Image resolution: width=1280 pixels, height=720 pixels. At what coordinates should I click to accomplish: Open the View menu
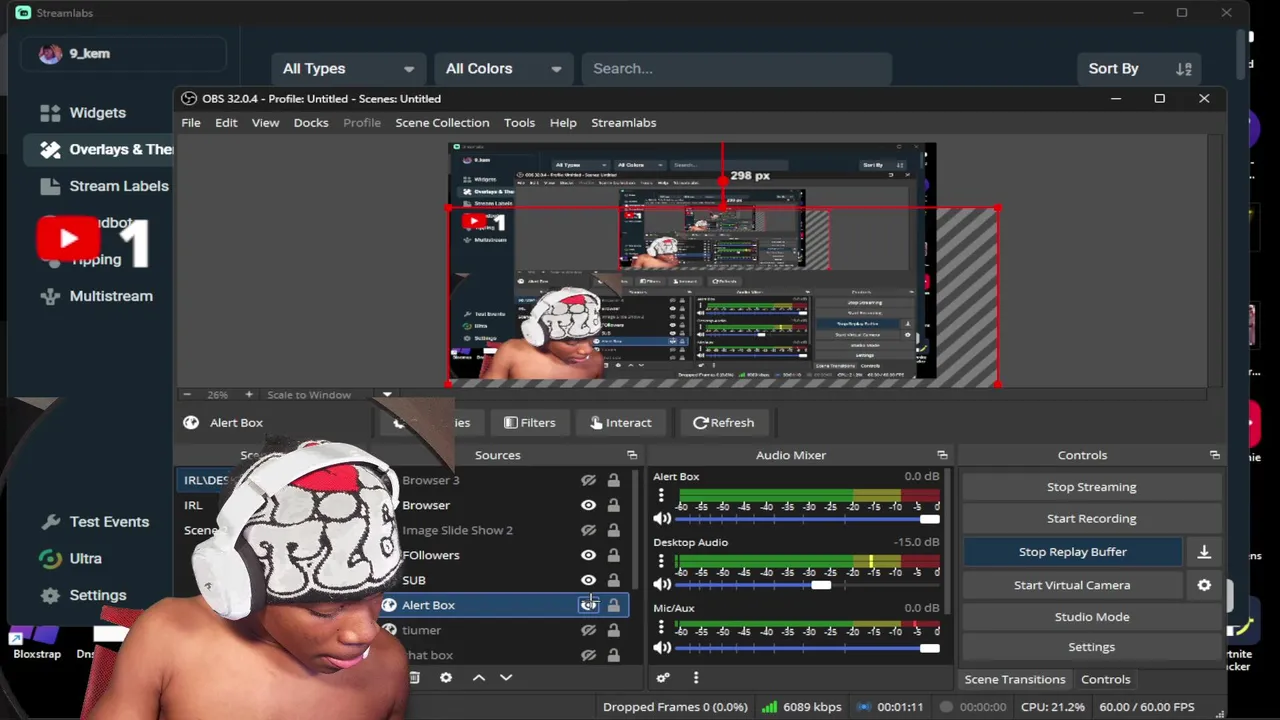pyautogui.click(x=265, y=123)
